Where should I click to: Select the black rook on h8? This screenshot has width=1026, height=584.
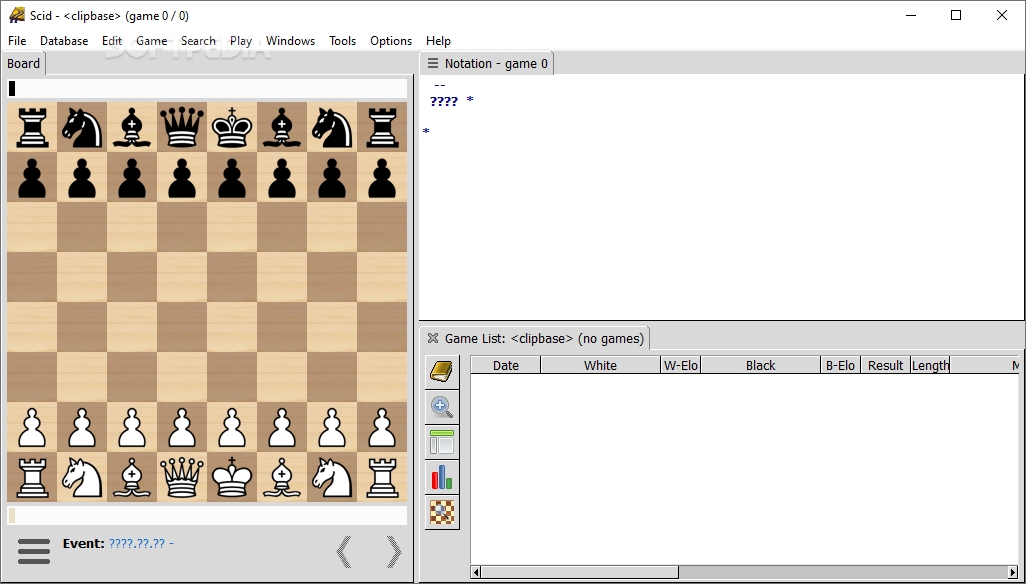(x=382, y=127)
